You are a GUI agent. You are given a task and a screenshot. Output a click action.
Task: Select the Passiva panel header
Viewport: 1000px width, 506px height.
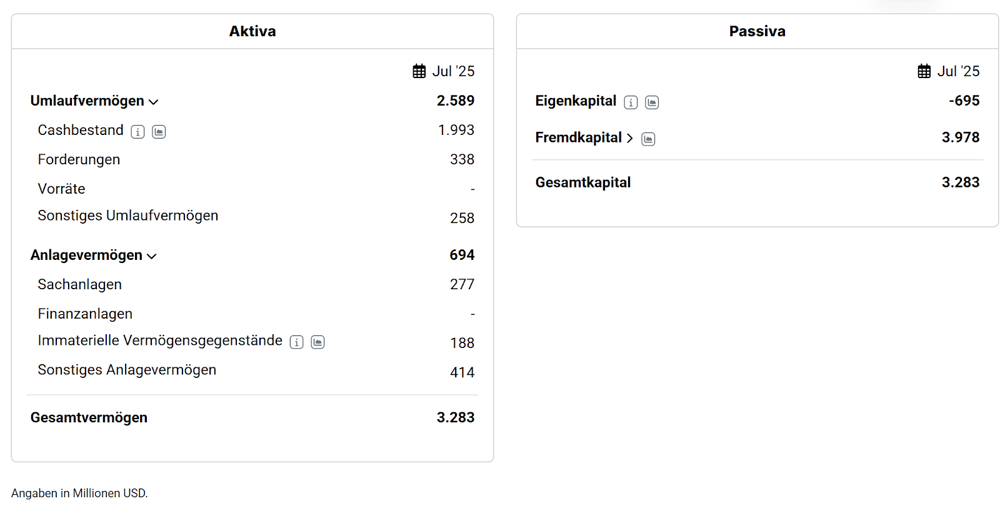point(757,31)
